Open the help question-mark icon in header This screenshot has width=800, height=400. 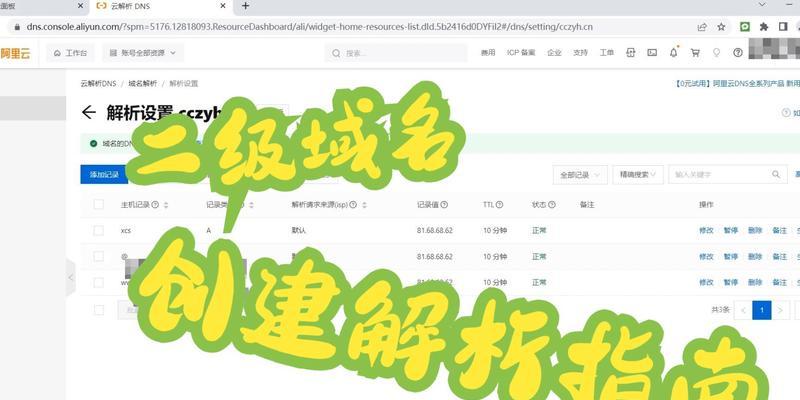point(738,53)
